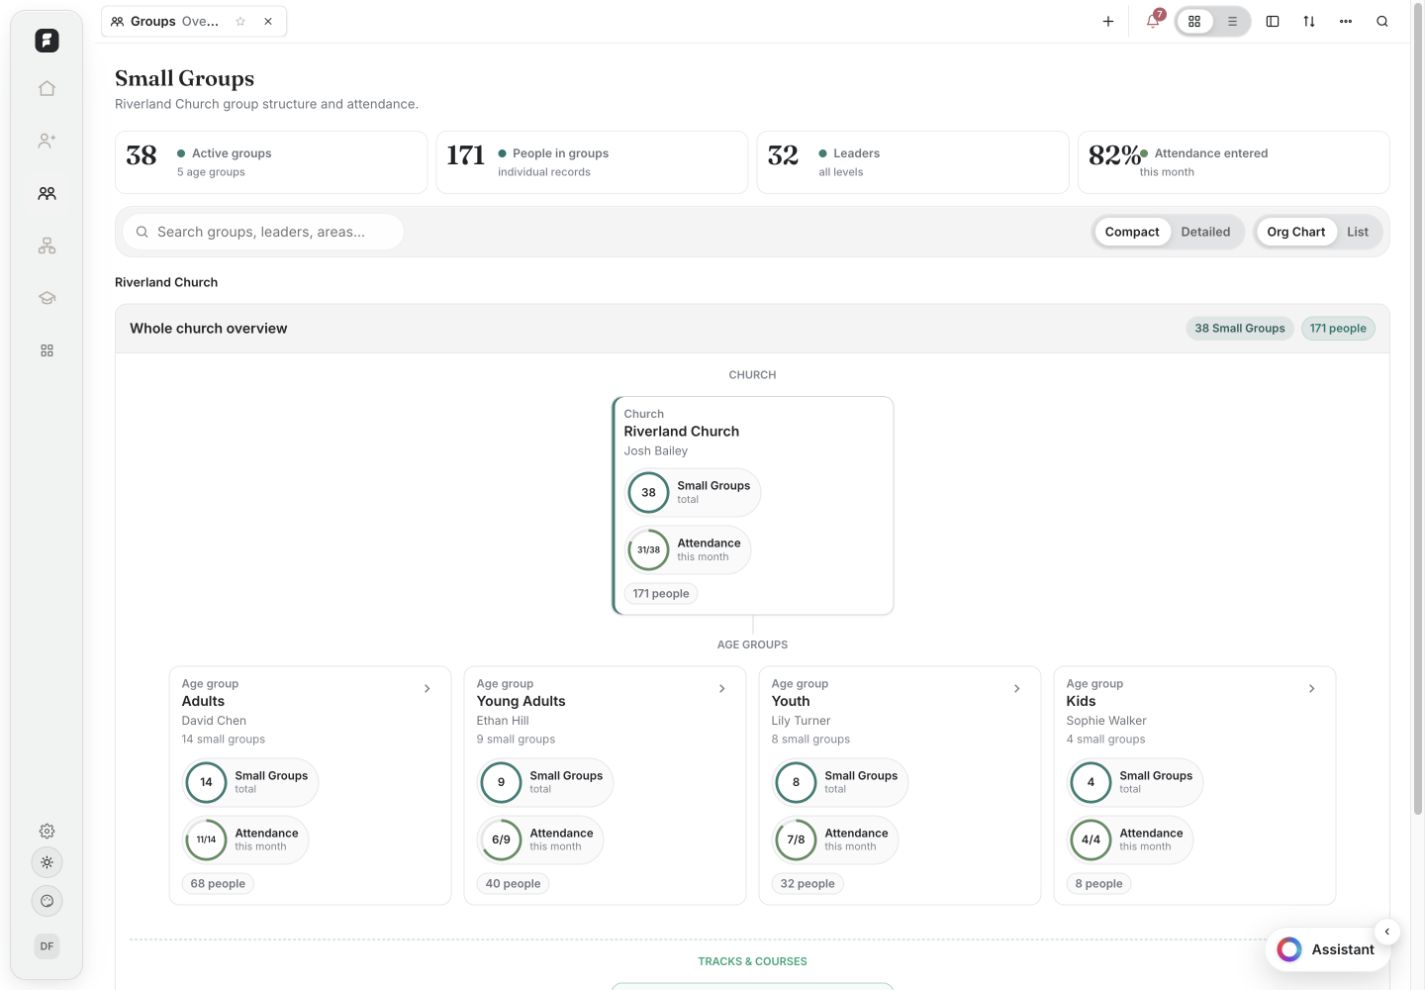Open the three-dot more options menu
Screen dimensions: 1425x990
(x=1346, y=21)
